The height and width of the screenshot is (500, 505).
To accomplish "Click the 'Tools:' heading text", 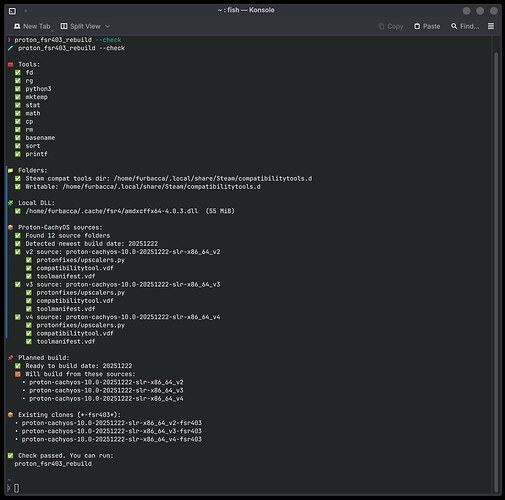I will 29,64.
